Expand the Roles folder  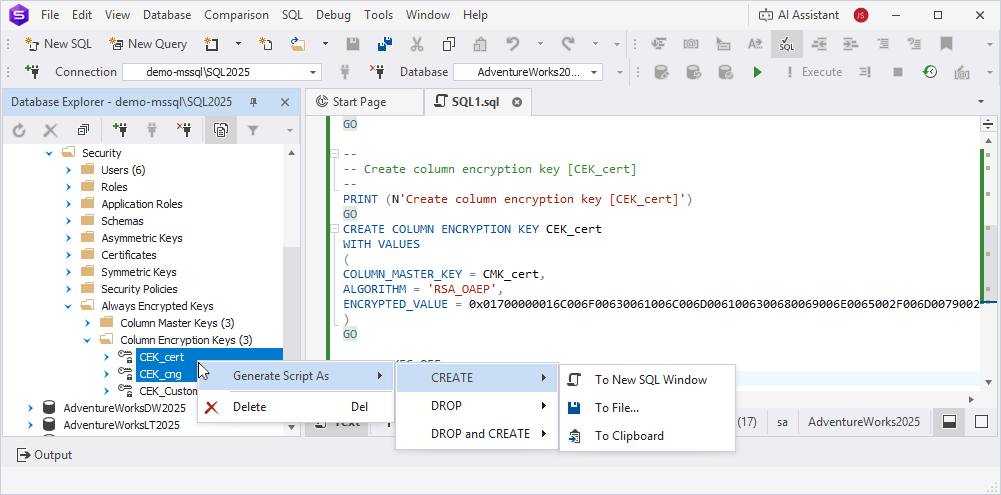(x=68, y=187)
